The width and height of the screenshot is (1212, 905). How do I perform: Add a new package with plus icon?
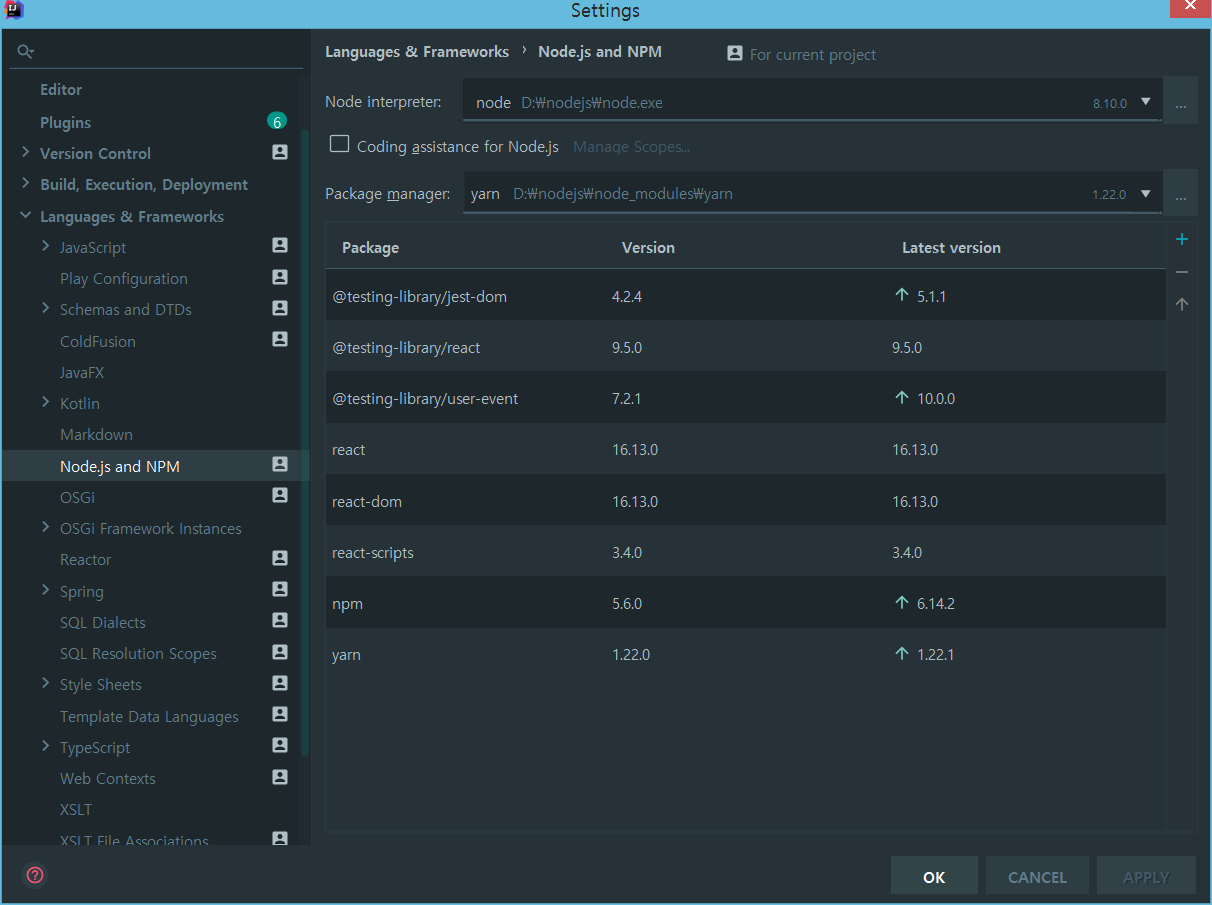tap(1182, 239)
